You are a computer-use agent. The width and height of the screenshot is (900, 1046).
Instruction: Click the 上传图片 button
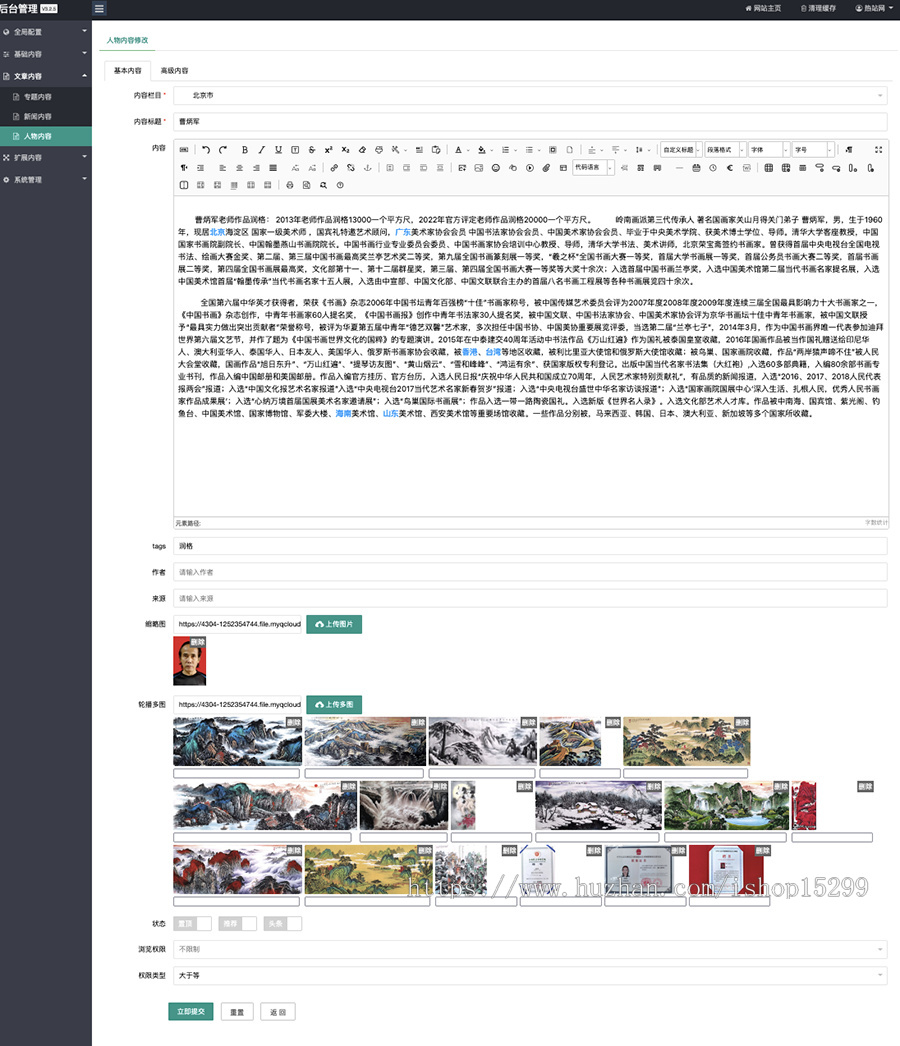[334, 624]
